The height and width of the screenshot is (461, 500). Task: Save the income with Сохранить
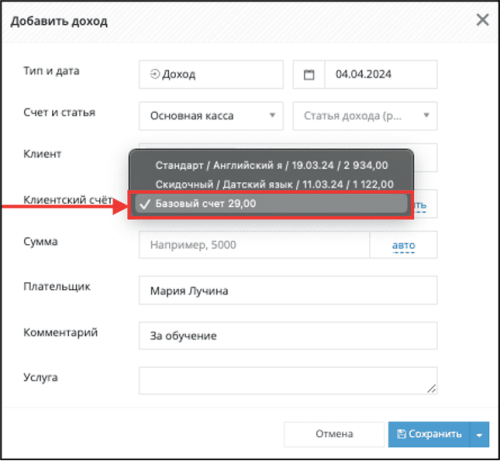coord(429,434)
